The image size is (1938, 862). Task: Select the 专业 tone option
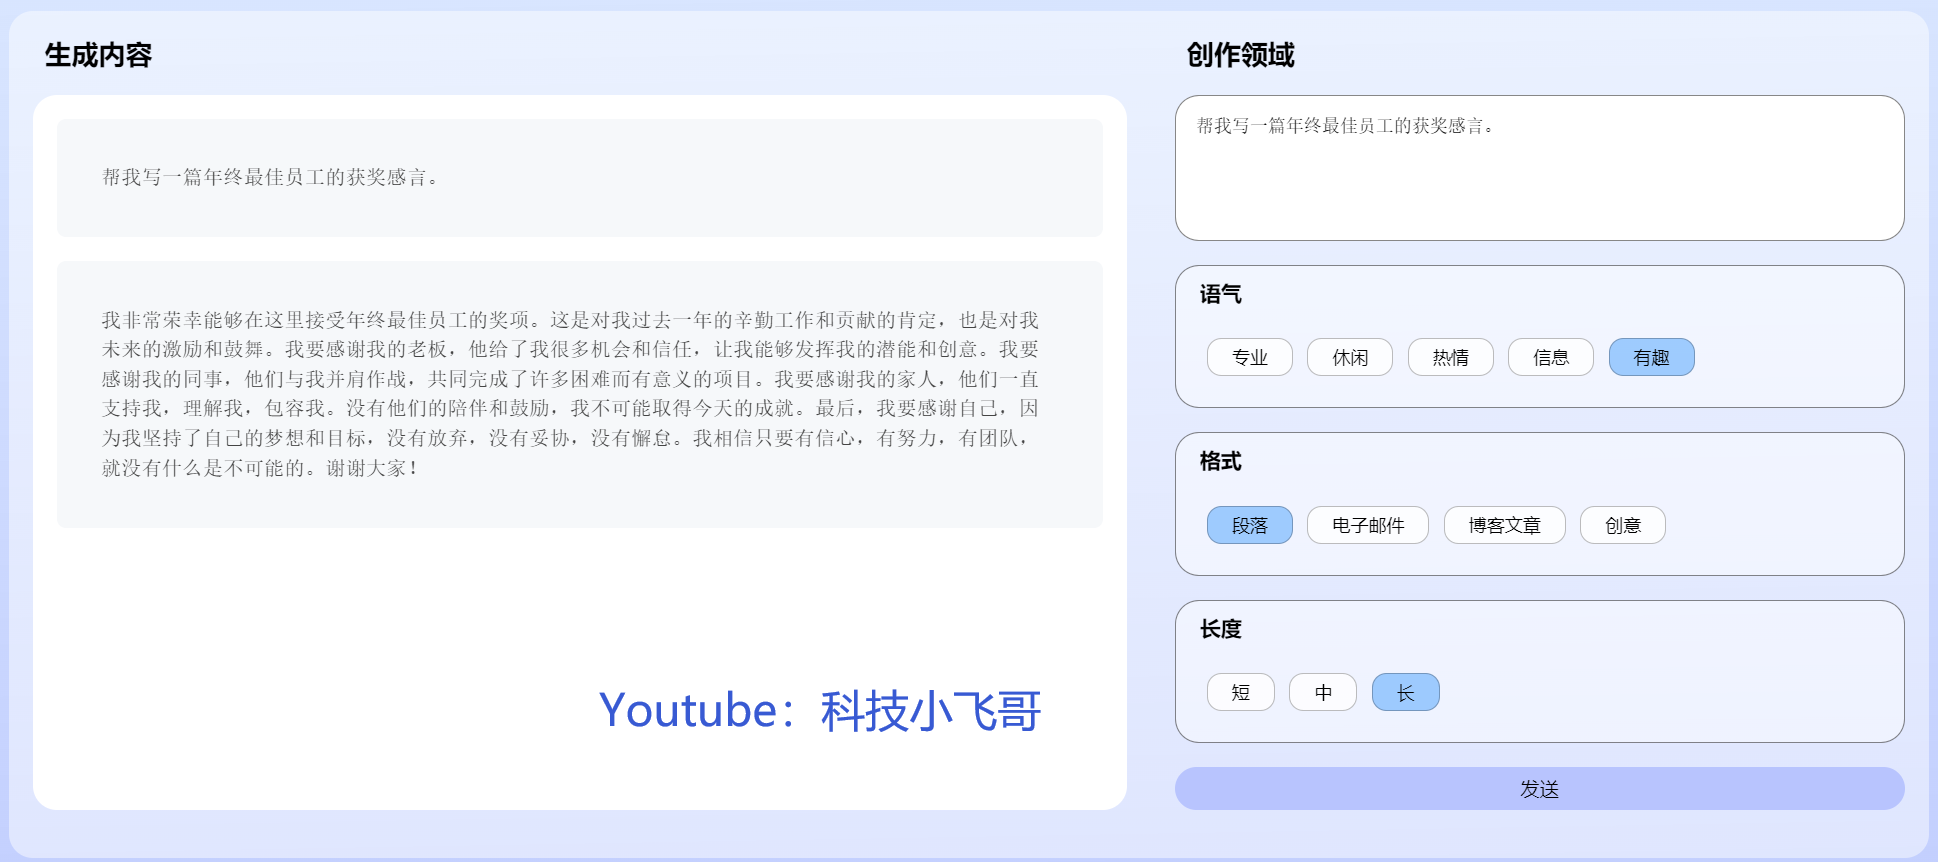[x=1249, y=357]
